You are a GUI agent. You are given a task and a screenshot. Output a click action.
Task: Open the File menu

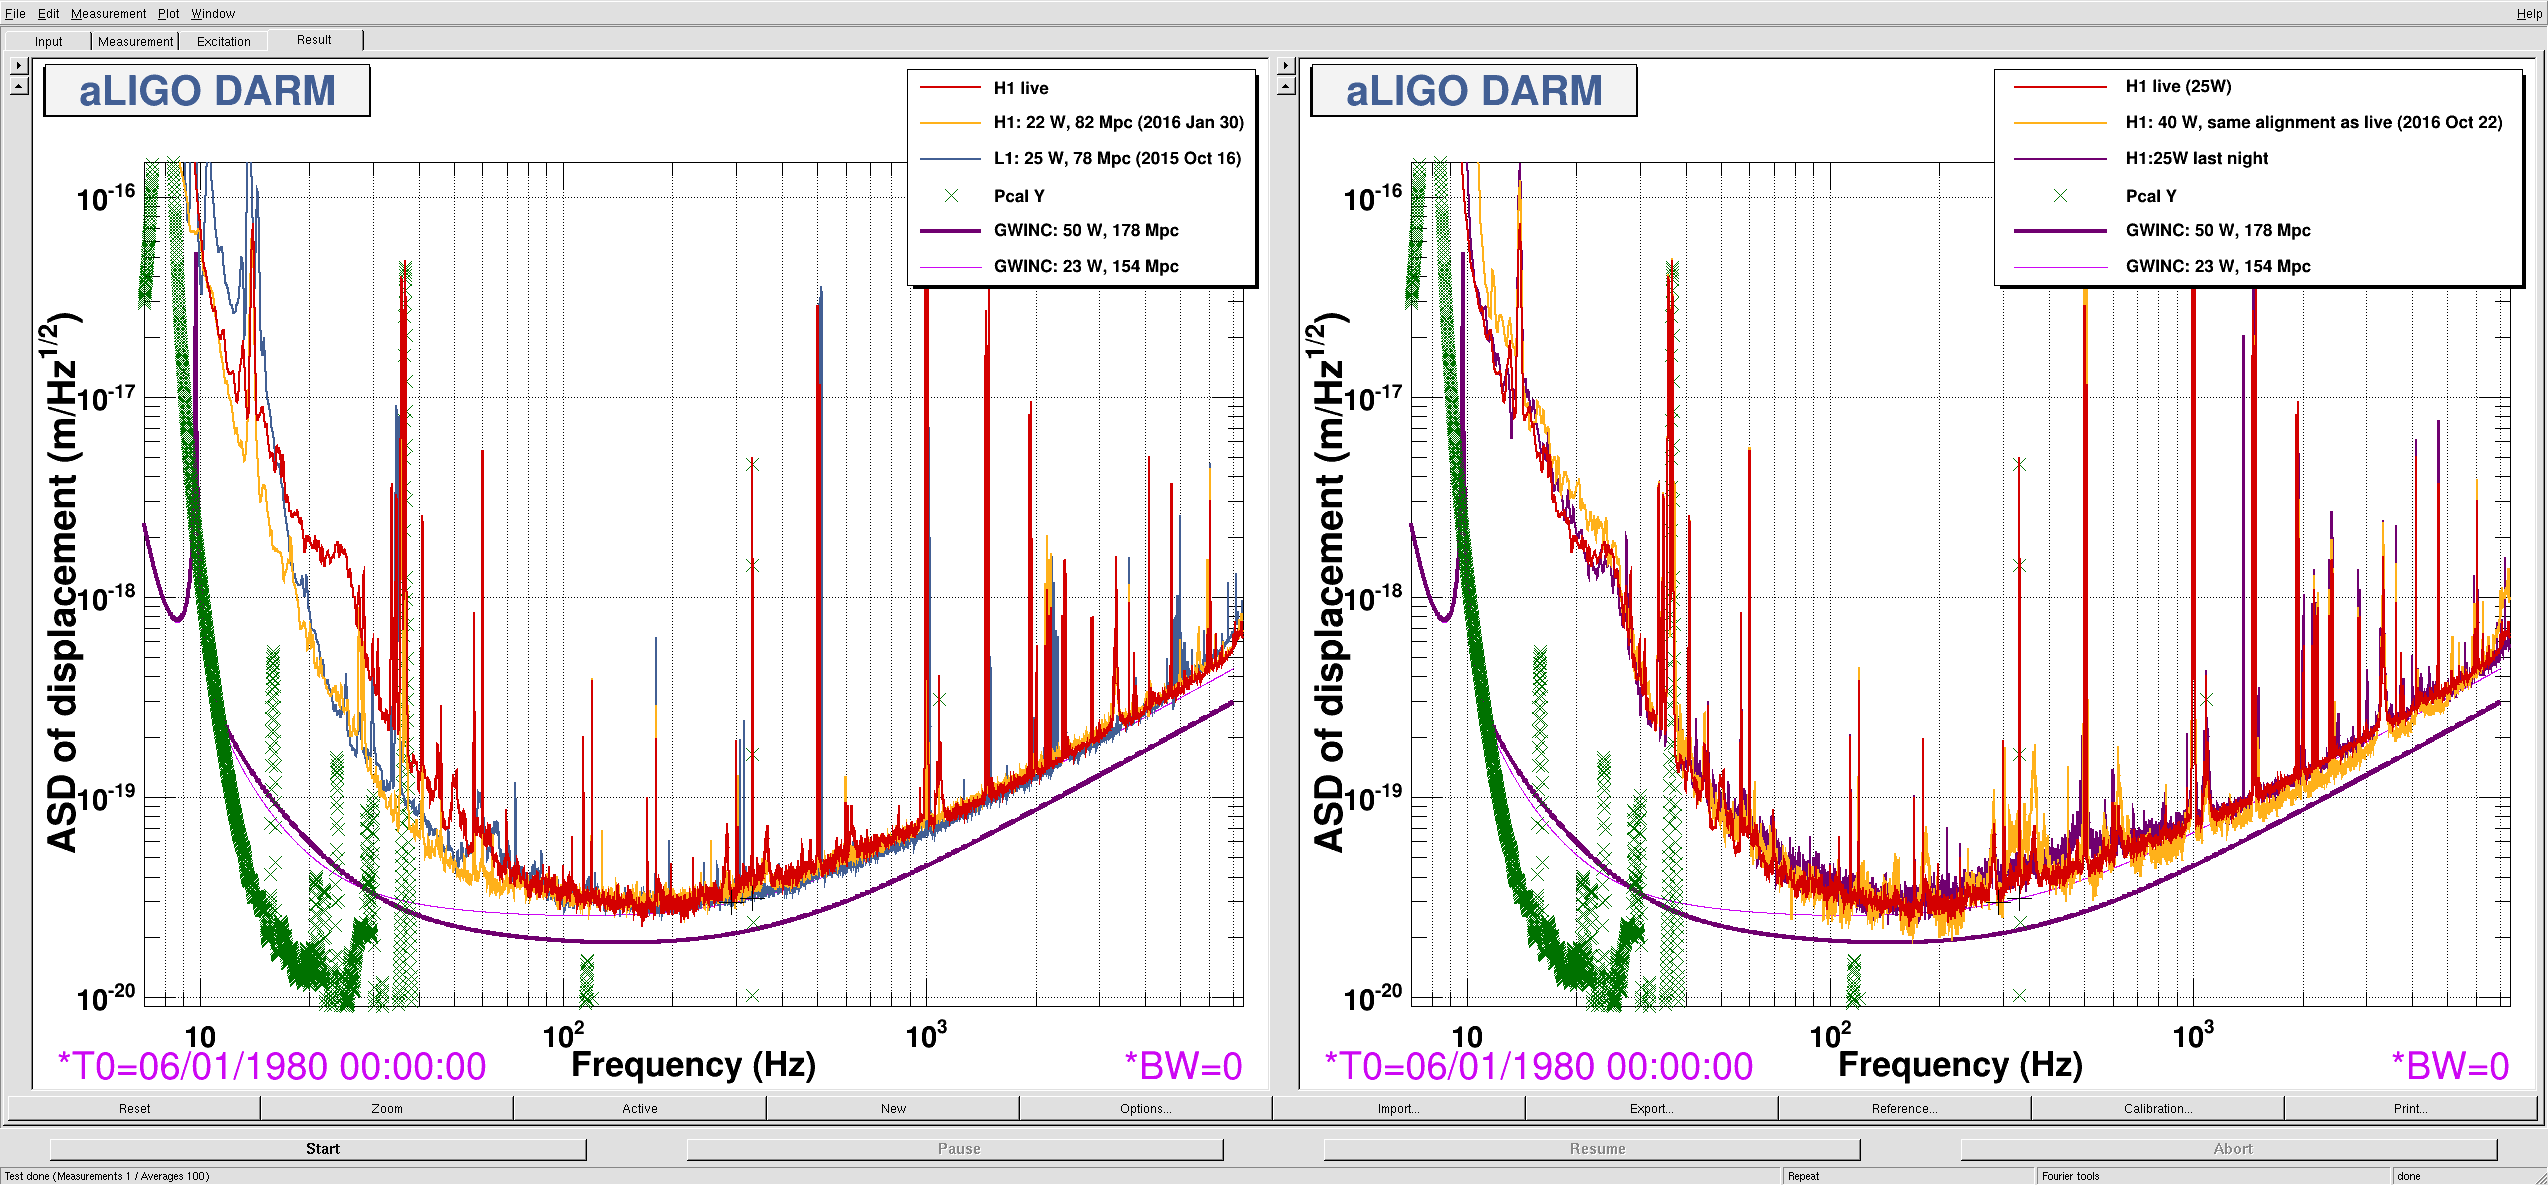tap(15, 13)
